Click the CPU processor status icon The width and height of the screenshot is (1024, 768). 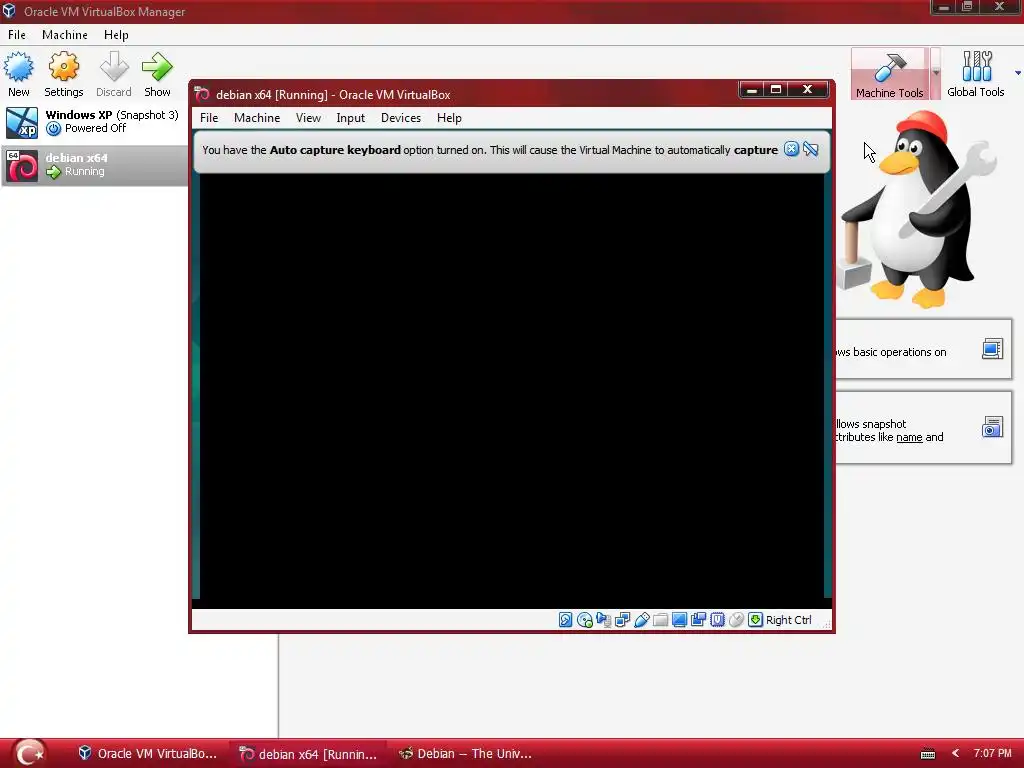[x=717, y=620]
